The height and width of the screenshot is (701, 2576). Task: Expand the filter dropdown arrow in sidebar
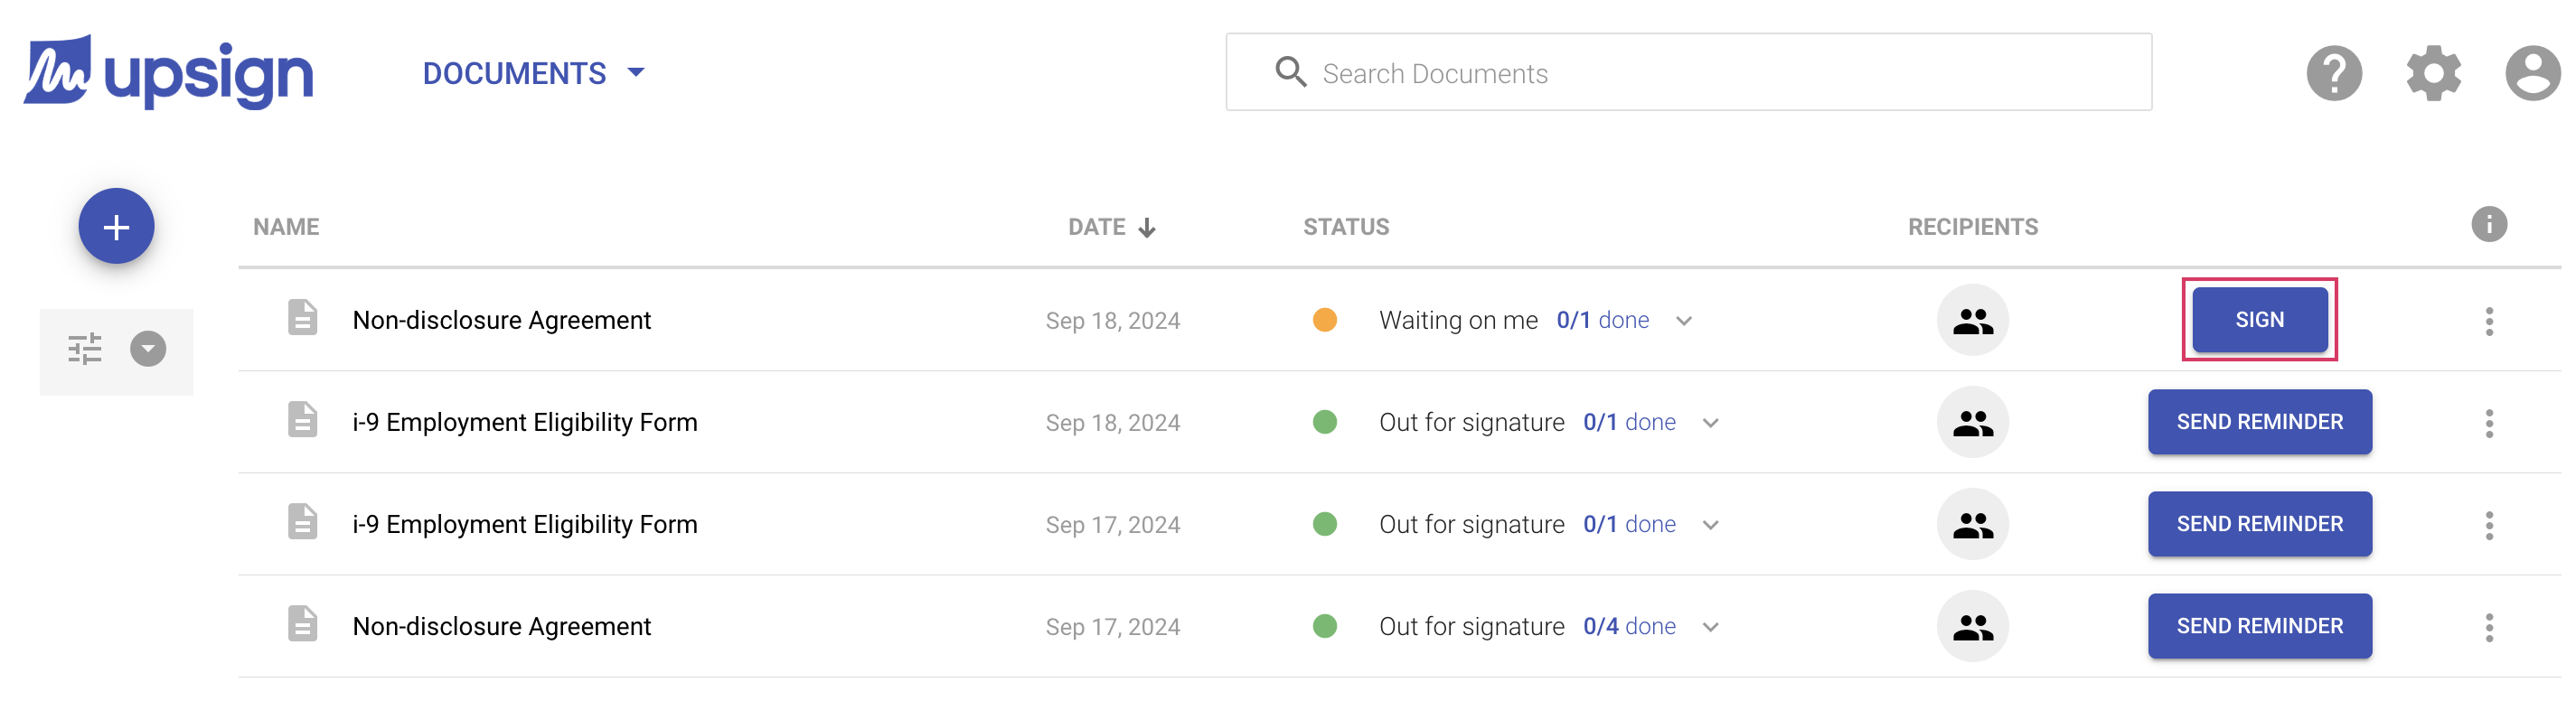148,349
